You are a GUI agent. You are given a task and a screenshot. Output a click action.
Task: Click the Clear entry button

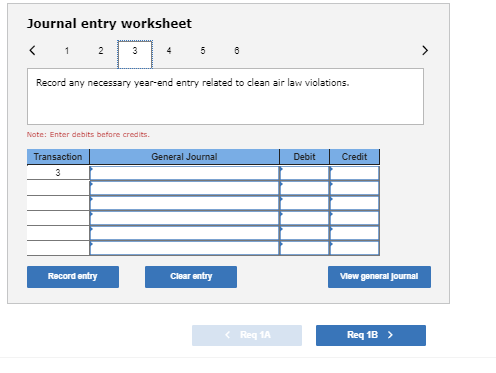[x=191, y=277]
